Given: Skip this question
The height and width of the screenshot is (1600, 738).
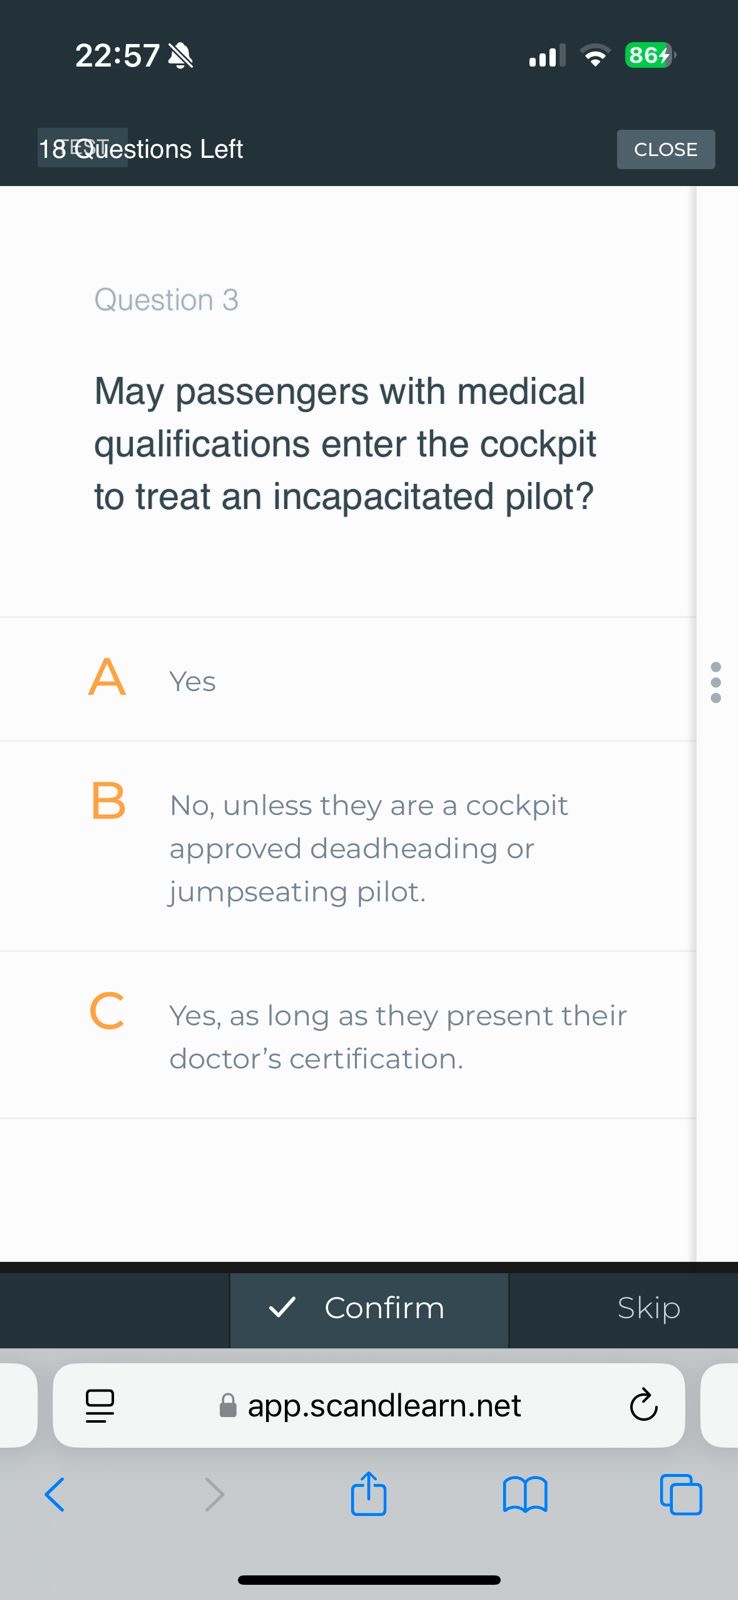Looking at the screenshot, I should [648, 1308].
